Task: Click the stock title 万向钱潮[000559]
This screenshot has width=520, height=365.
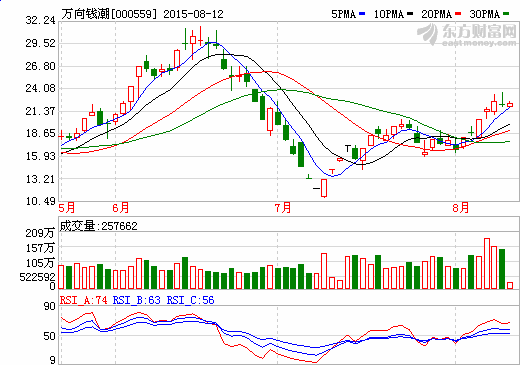Action: tap(109, 14)
